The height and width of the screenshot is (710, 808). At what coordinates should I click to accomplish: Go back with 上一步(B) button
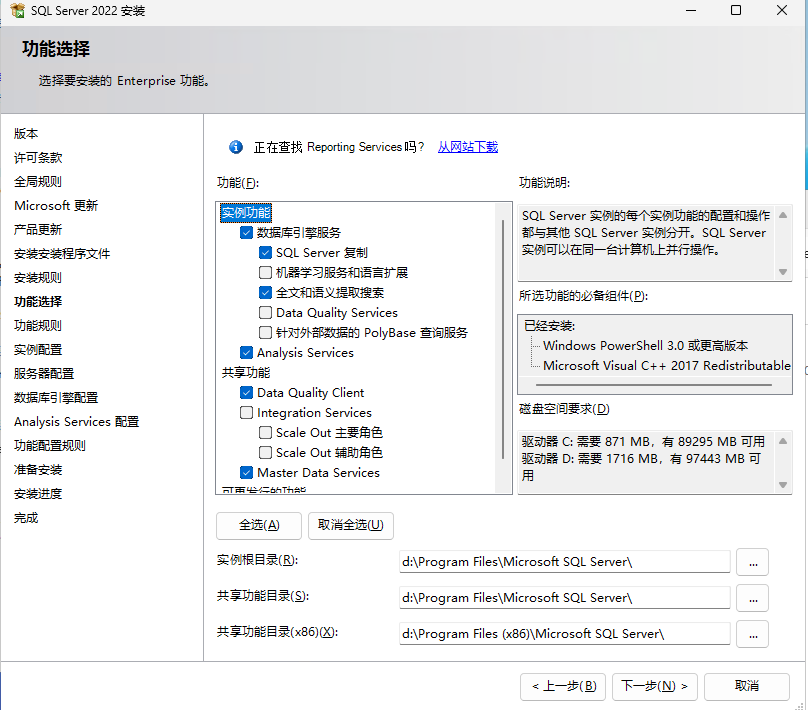click(x=563, y=686)
